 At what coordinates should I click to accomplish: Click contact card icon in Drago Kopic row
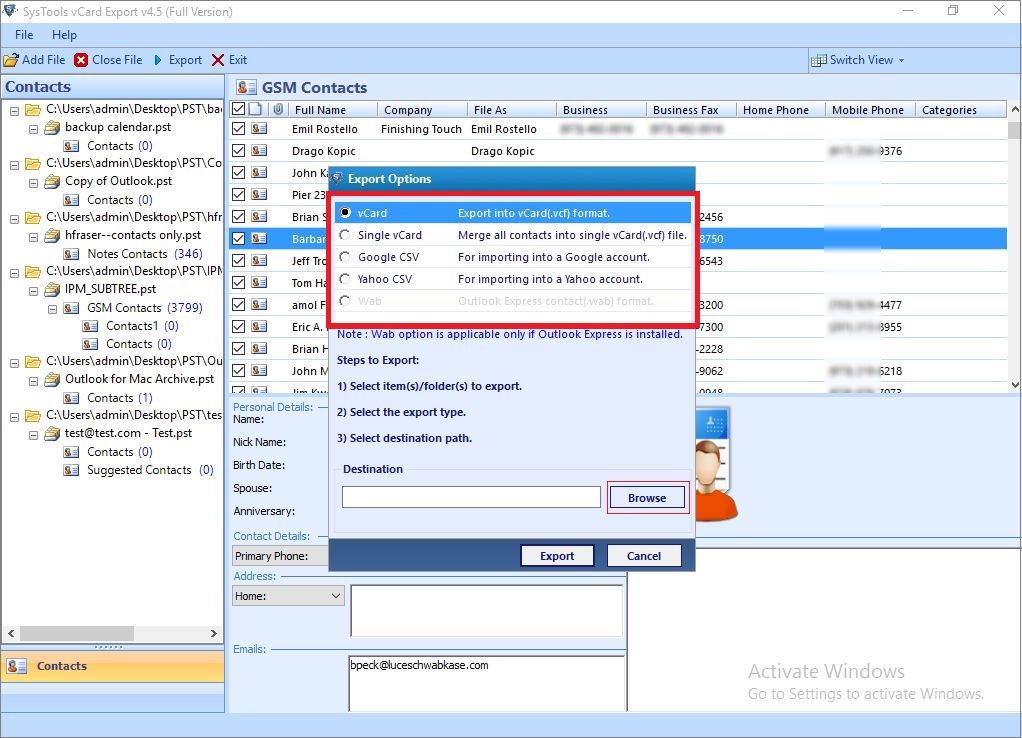tap(259, 151)
